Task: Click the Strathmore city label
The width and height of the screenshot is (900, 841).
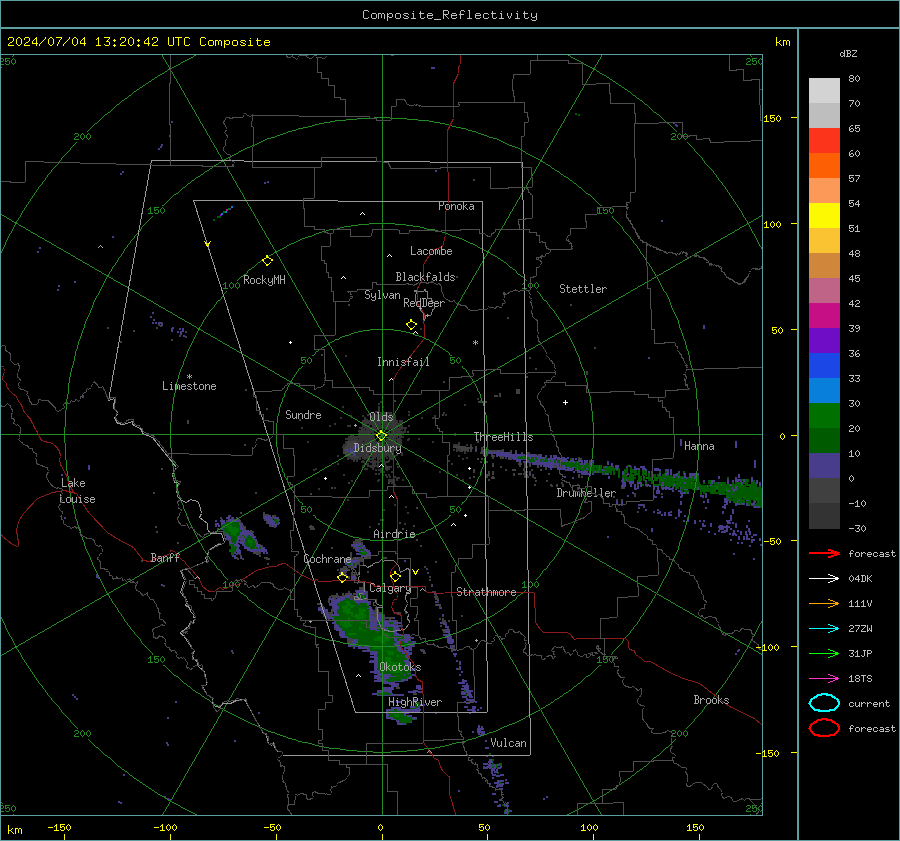Action: [x=486, y=592]
